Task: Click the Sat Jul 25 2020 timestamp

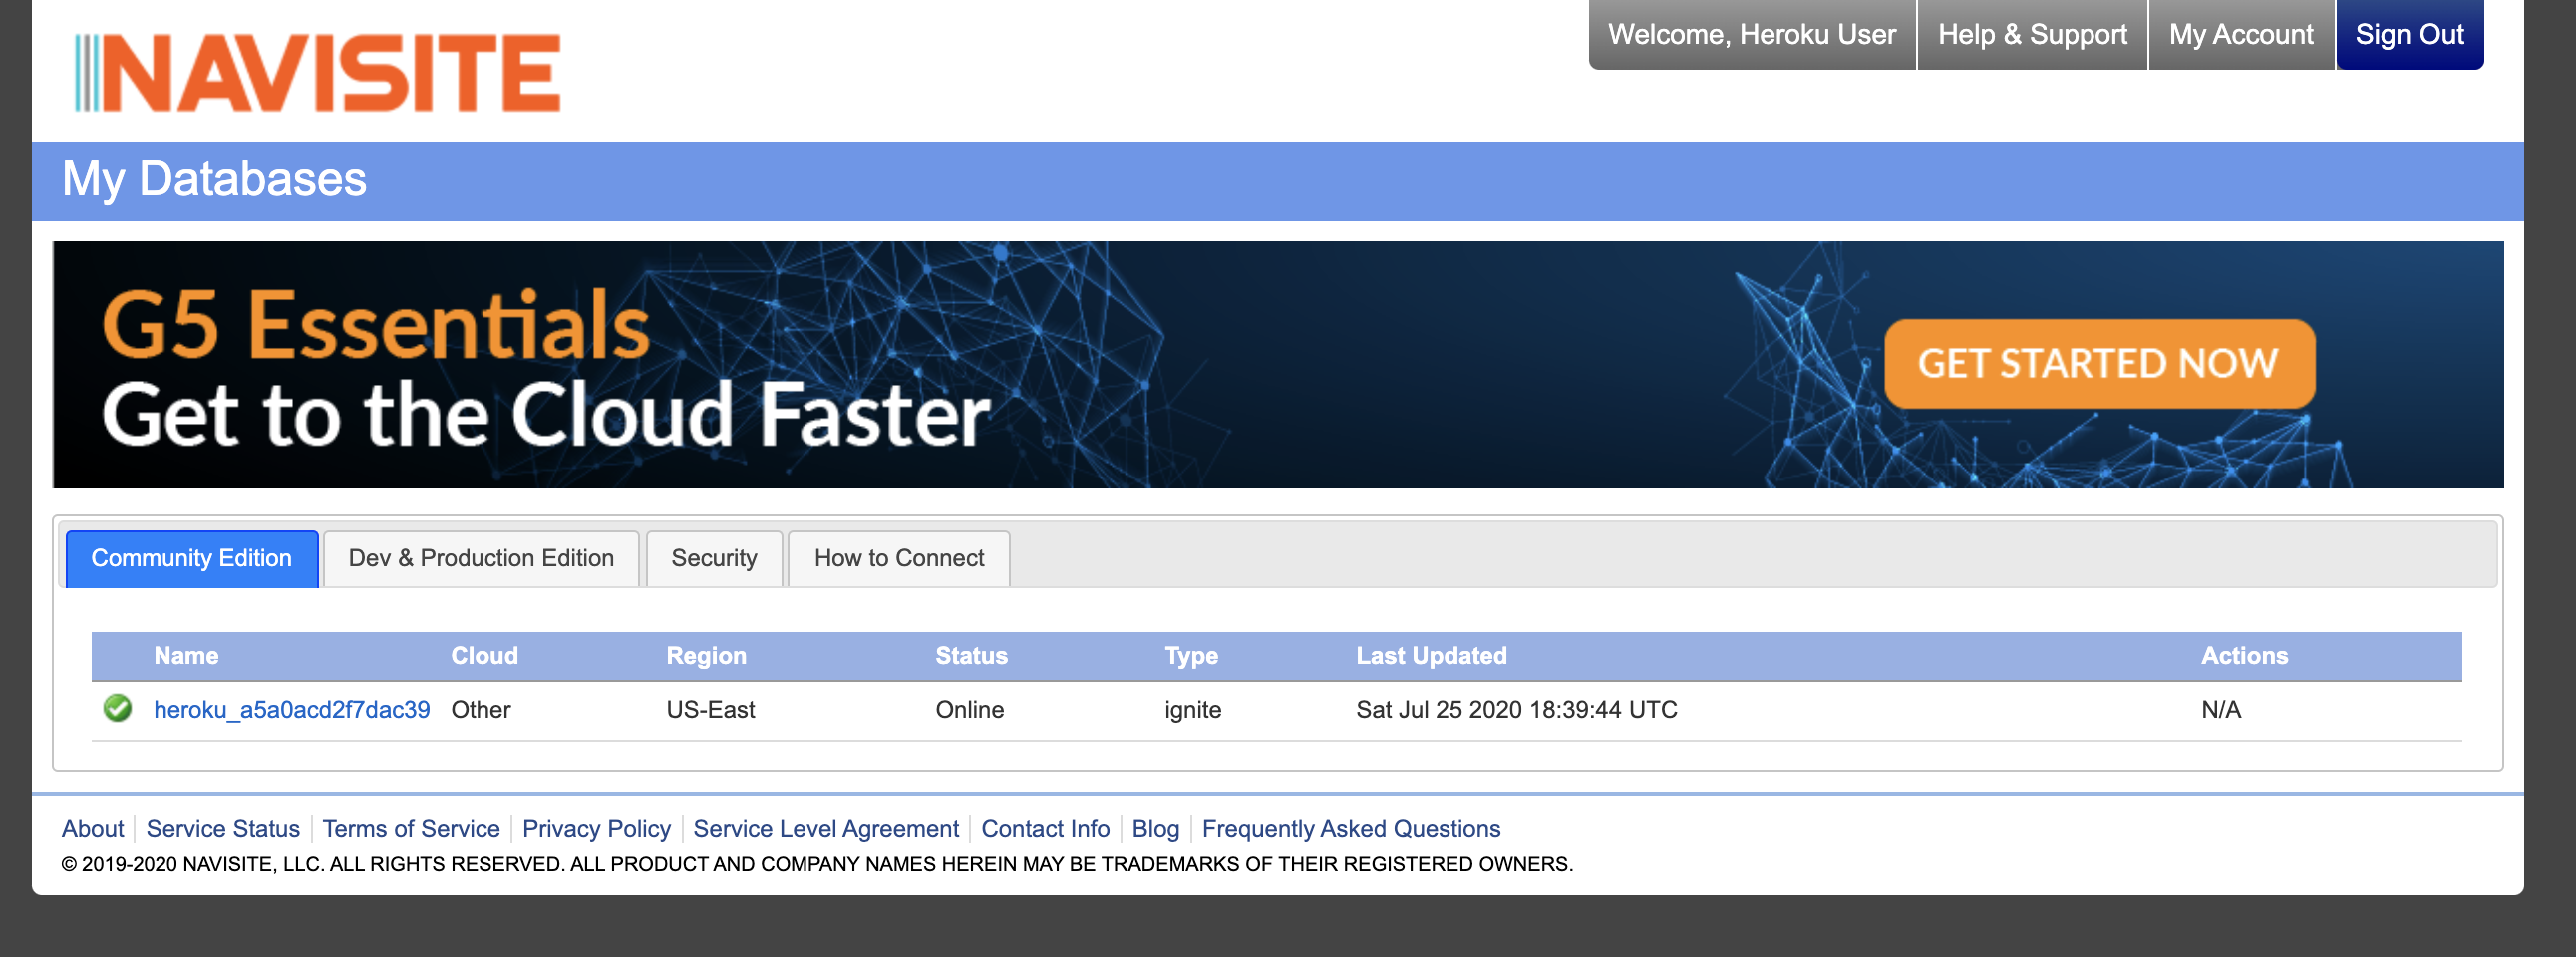Action: [1517, 709]
